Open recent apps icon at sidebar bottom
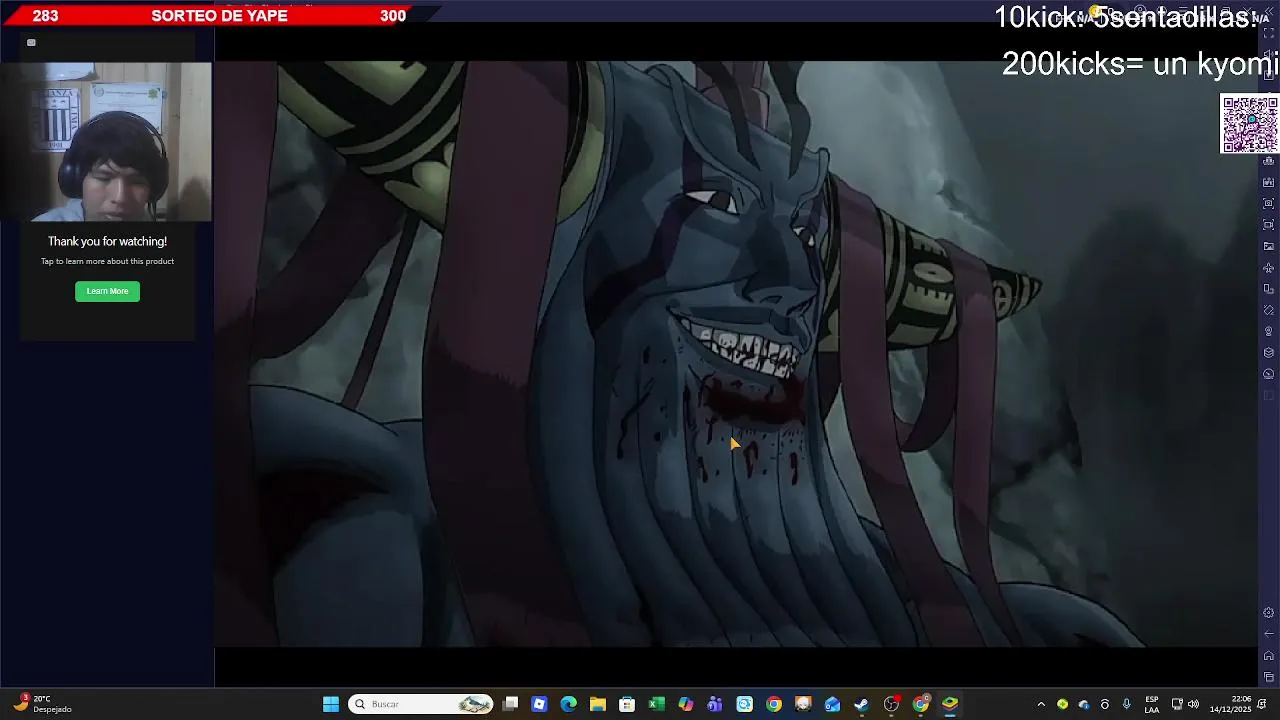Image resolution: width=1280 pixels, height=720 pixels. click(x=1269, y=677)
